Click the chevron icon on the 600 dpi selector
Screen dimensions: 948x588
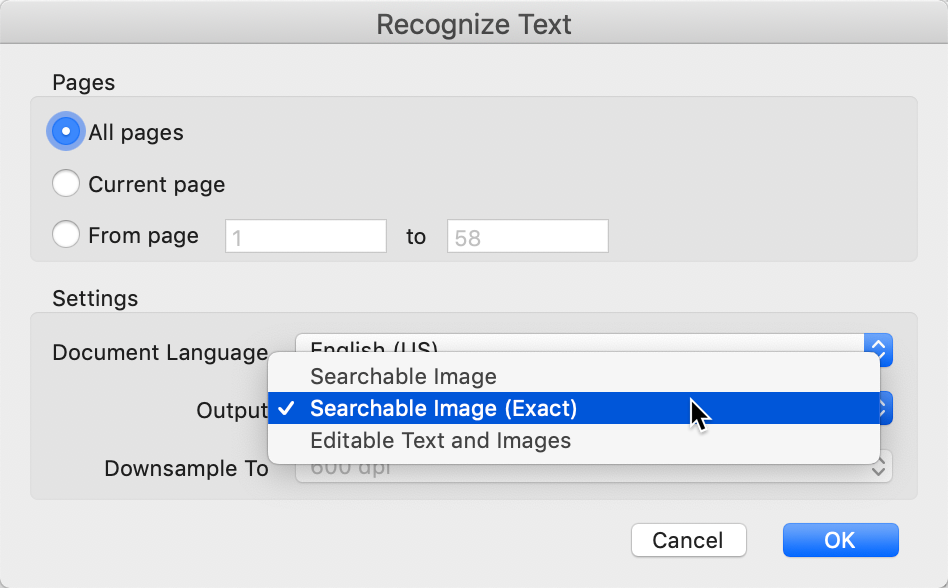876,467
